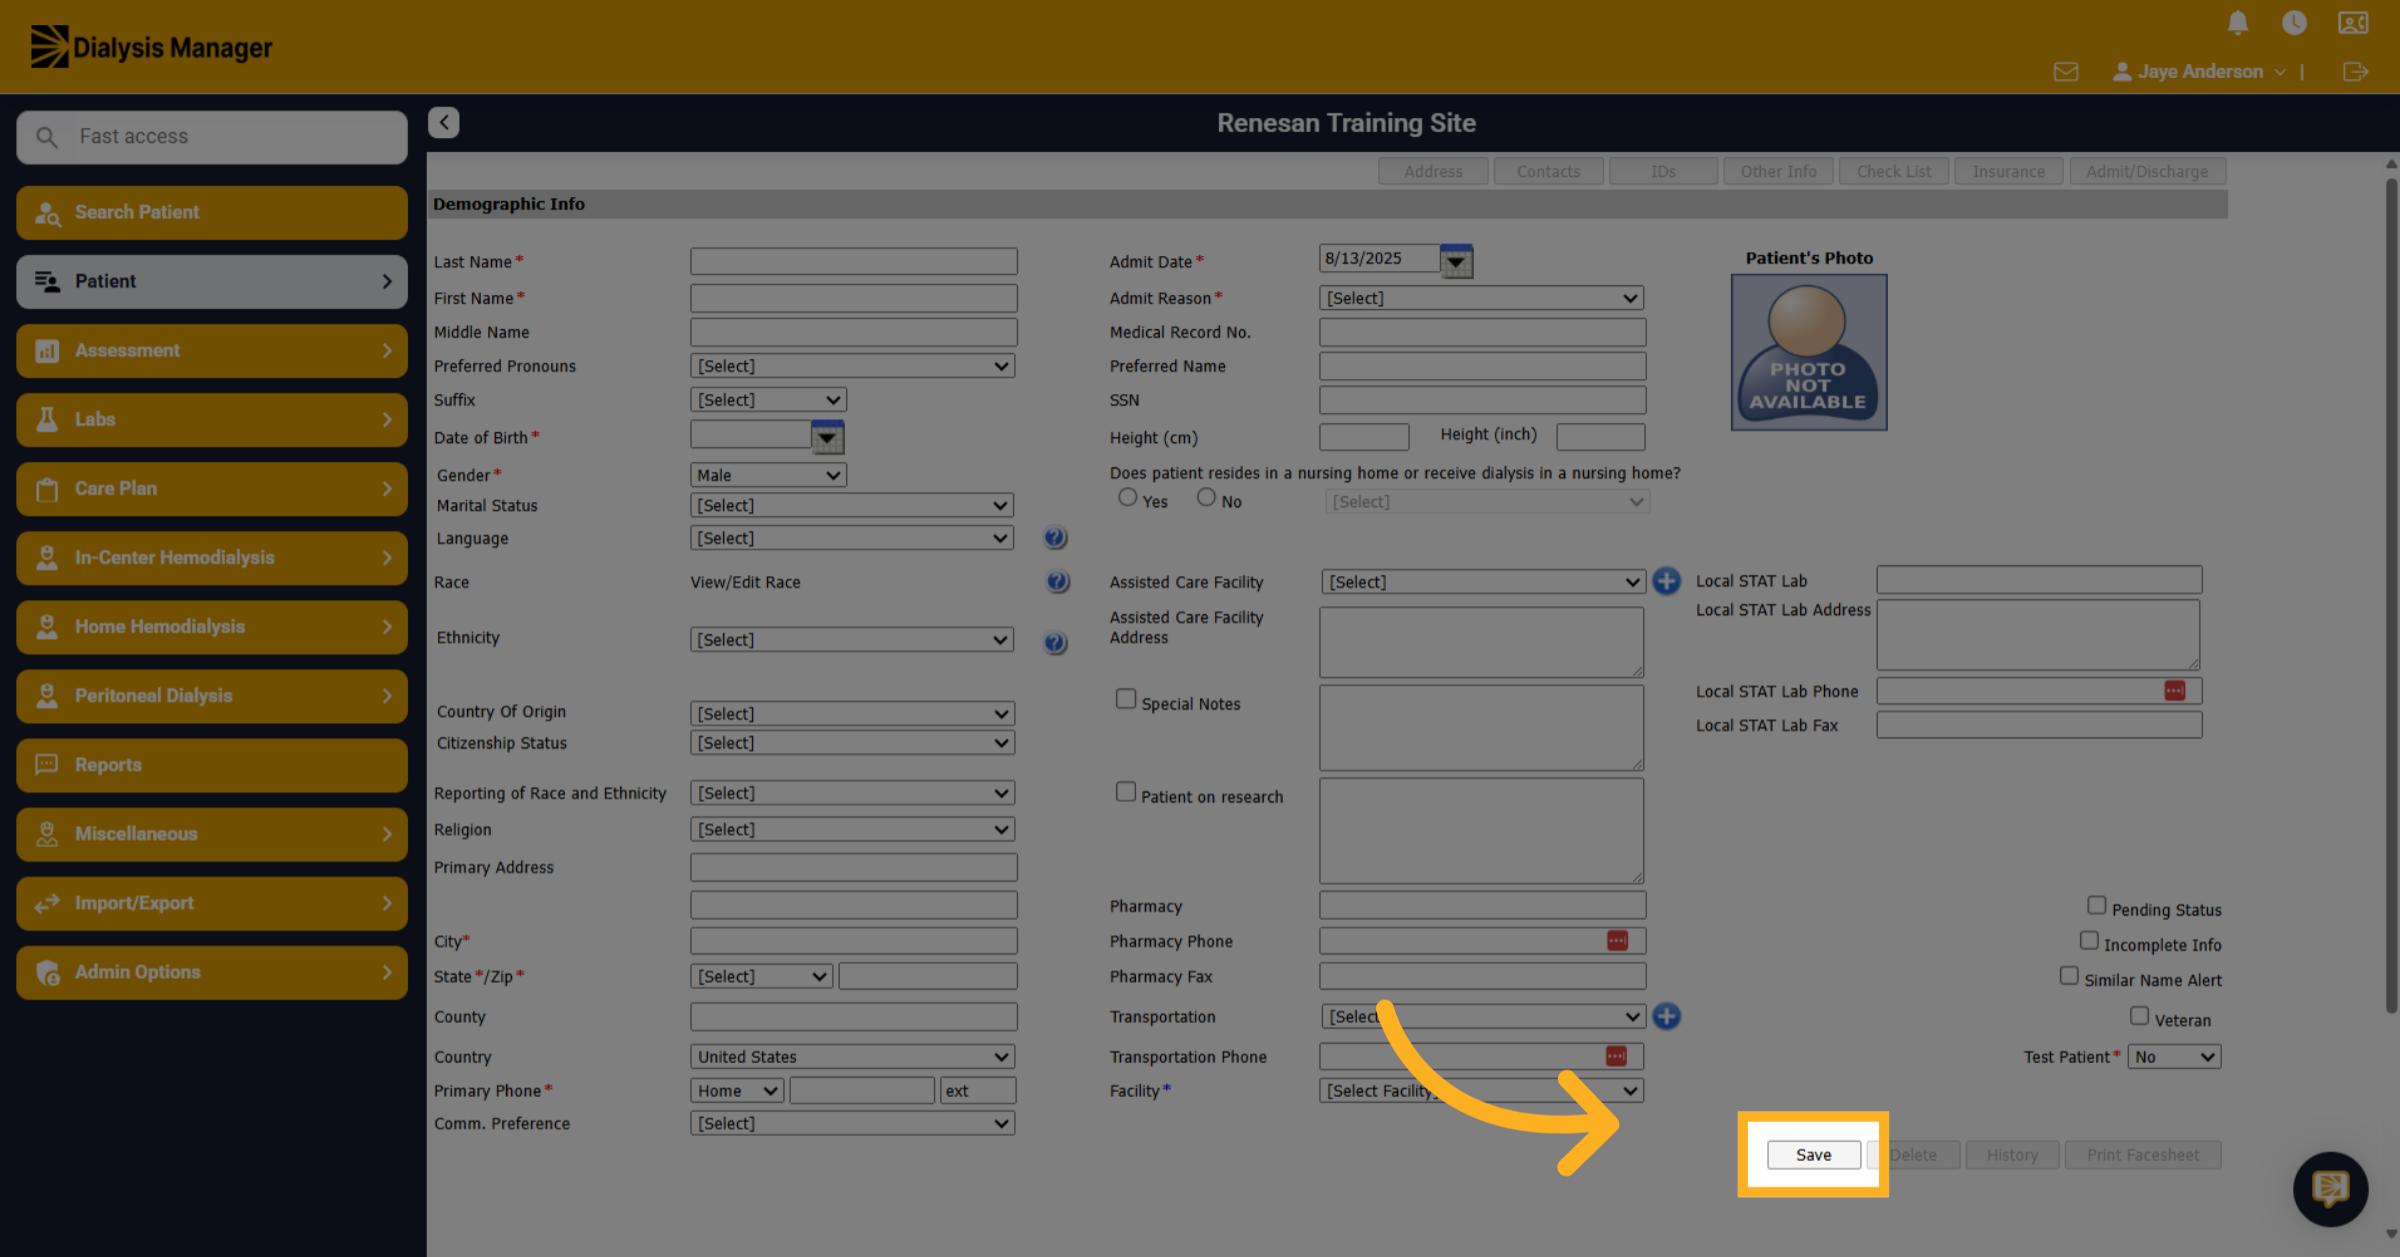Expand the Assessment sidebar menu

click(212, 351)
